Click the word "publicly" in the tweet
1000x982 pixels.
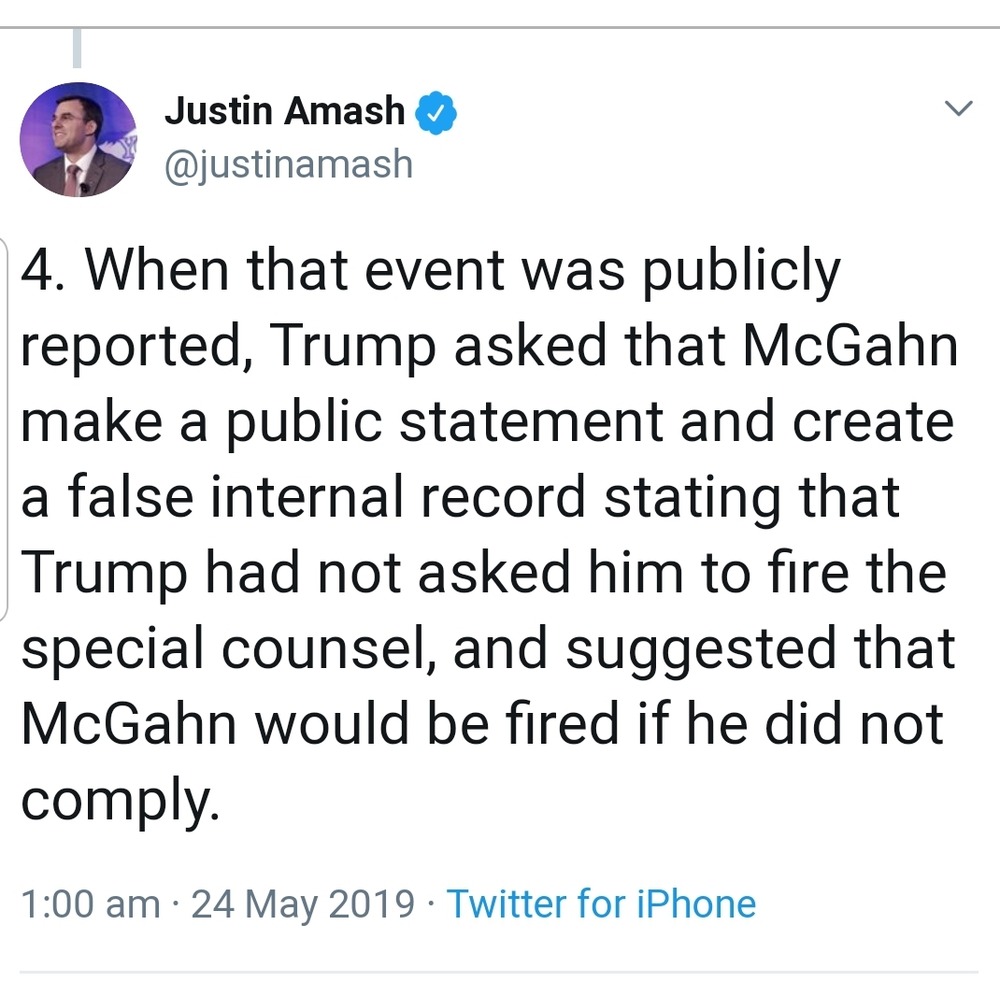click(741, 272)
